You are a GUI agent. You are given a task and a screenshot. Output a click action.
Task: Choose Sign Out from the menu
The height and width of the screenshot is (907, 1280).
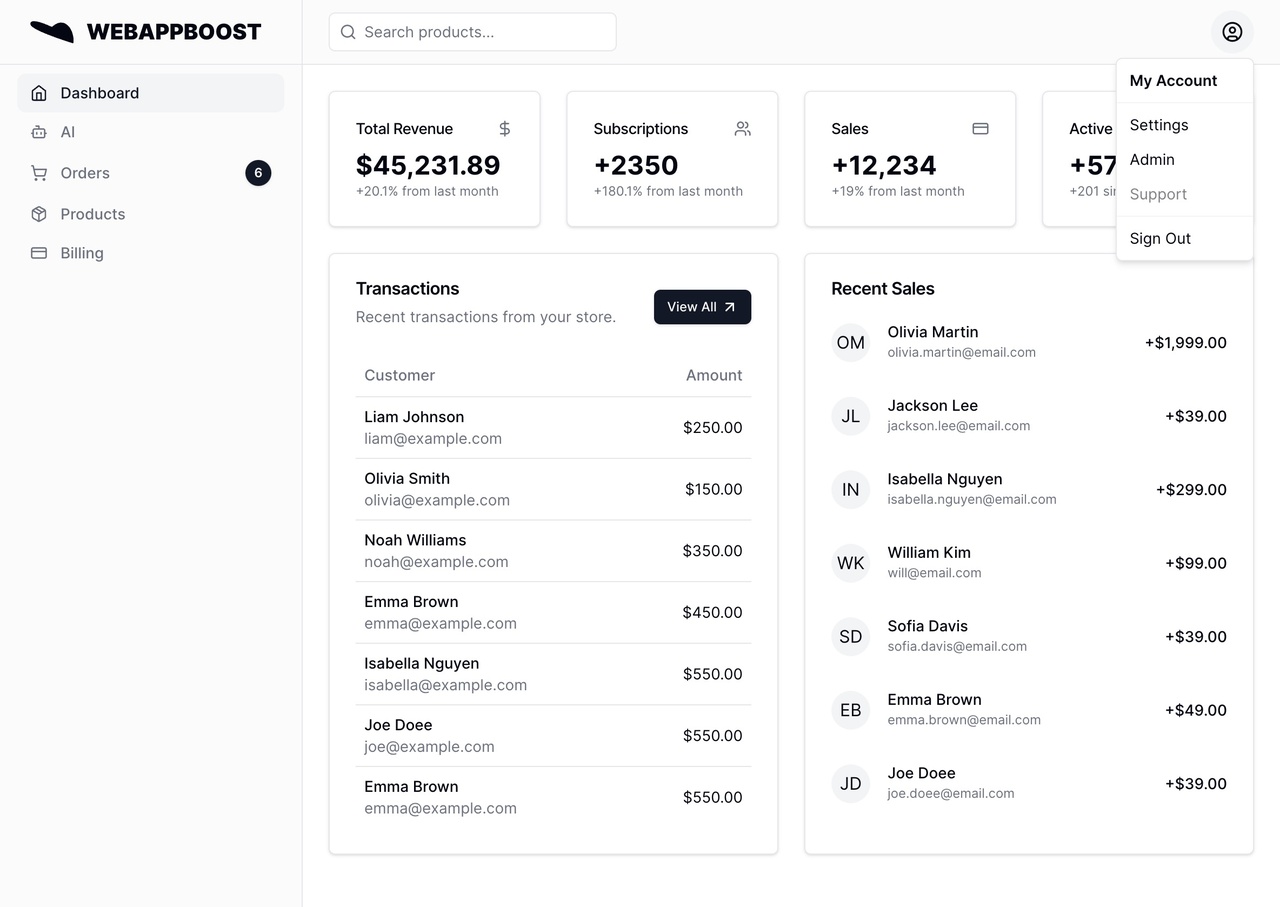coord(1160,238)
